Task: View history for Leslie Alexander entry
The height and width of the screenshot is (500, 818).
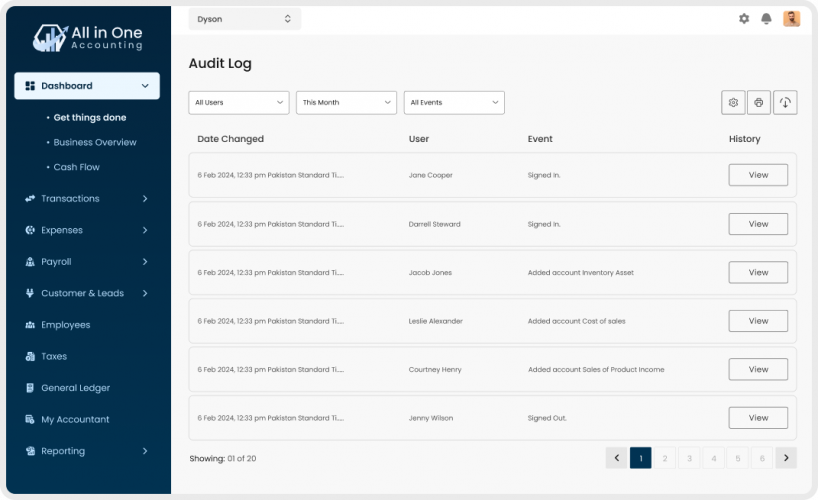Action: tap(758, 321)
